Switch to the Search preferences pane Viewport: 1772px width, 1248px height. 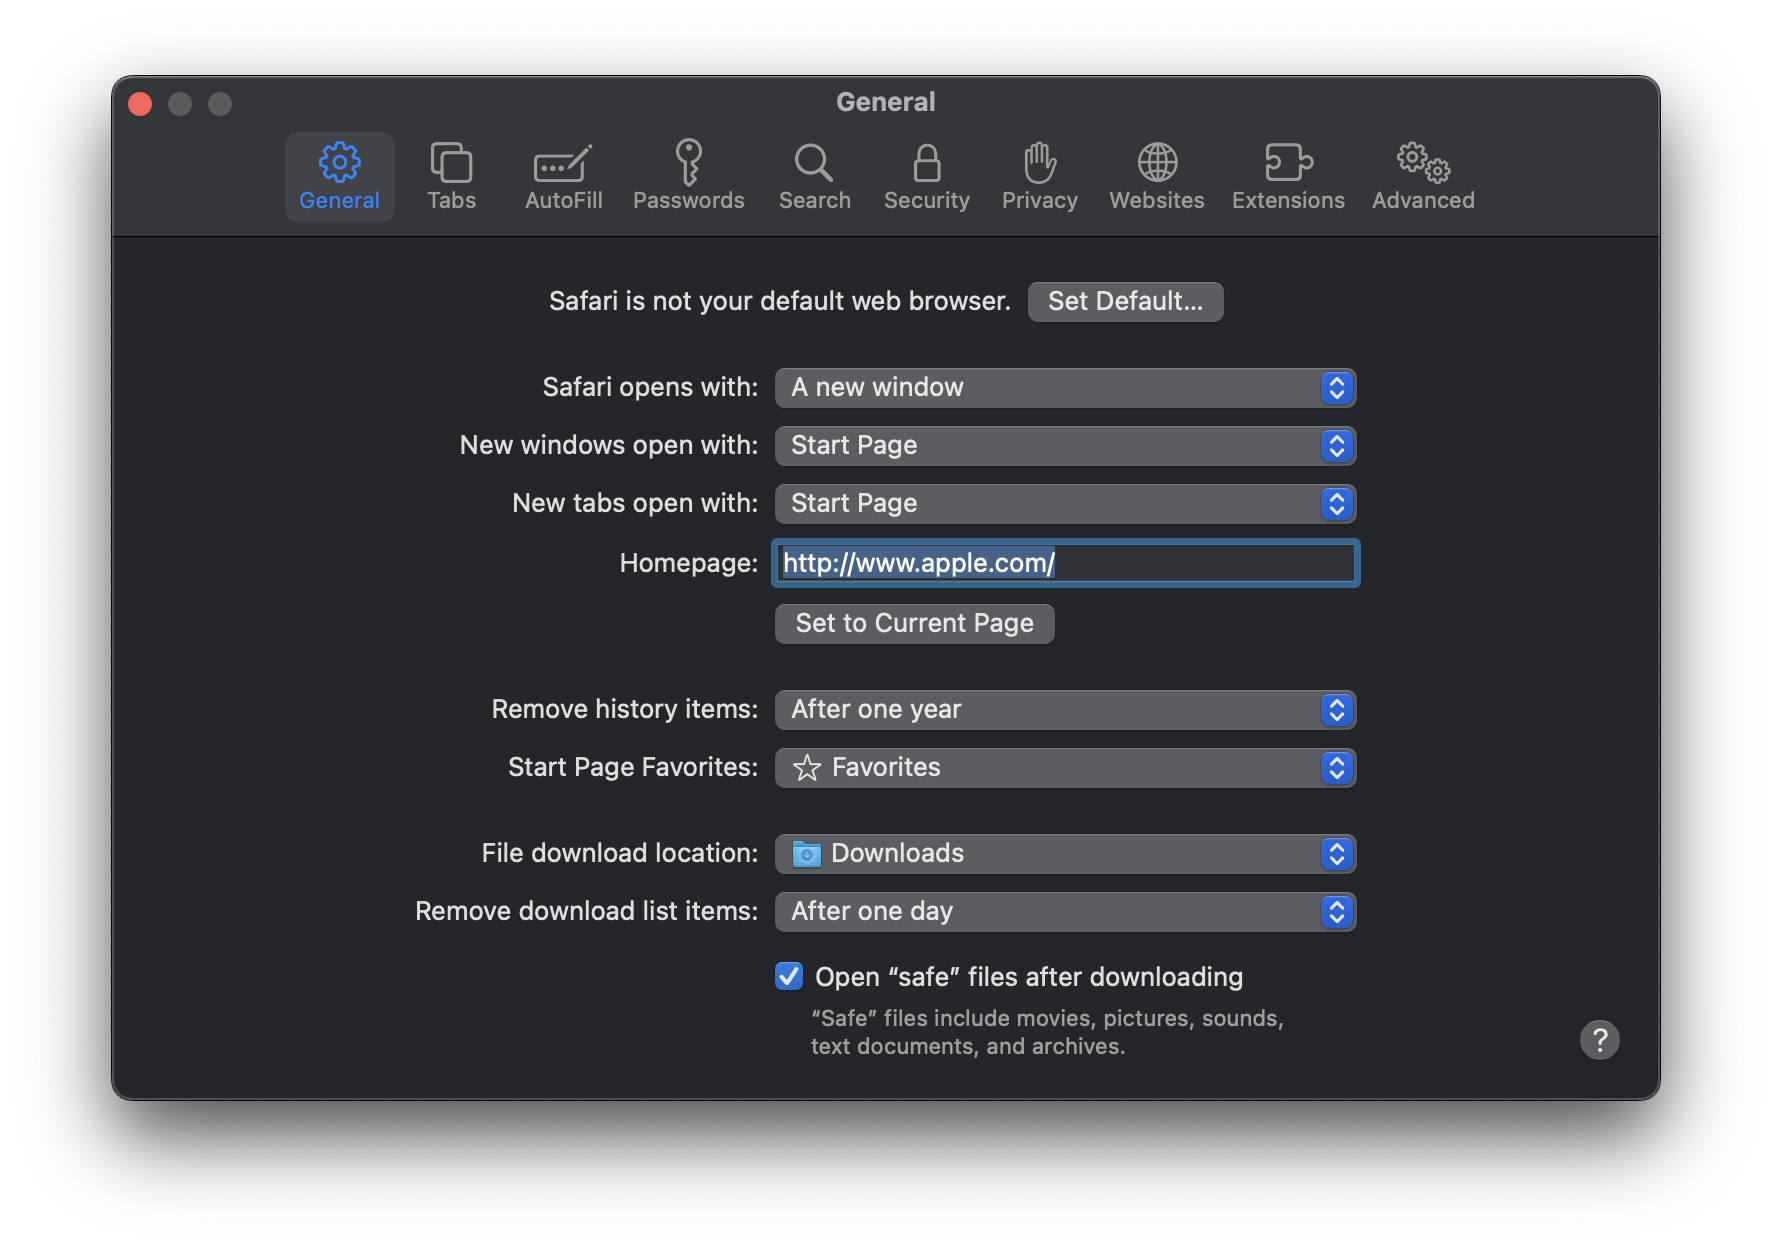point(814,176)
